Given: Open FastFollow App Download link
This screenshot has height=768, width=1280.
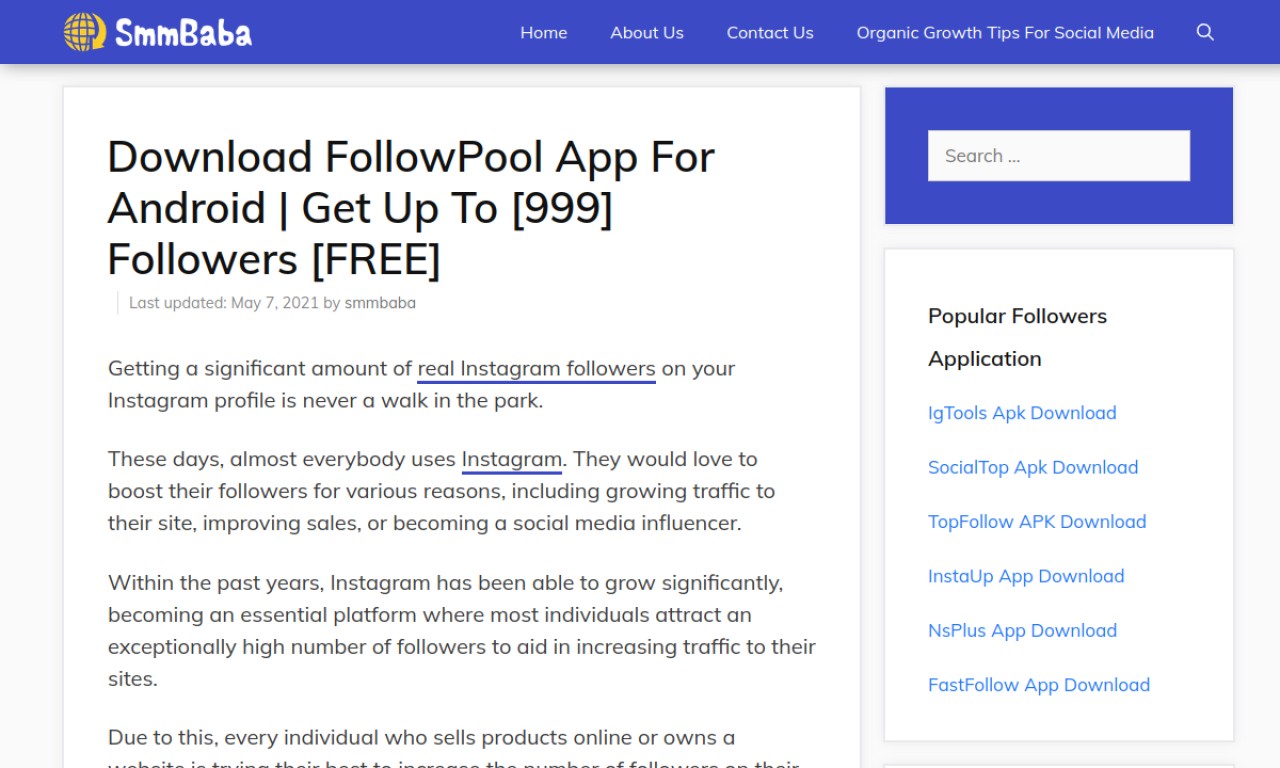Looking at the screenshot, I should (x=1039, y=685).
